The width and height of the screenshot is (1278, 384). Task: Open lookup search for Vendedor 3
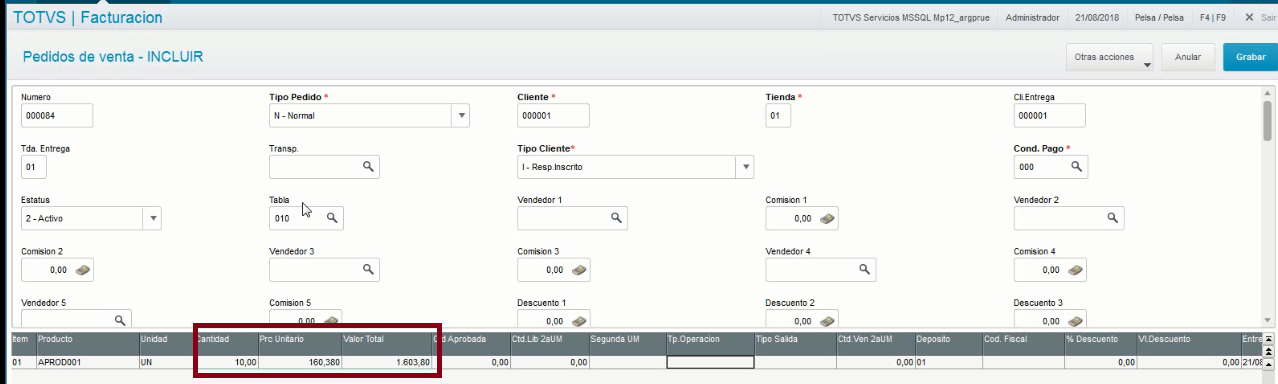point(368,269)
